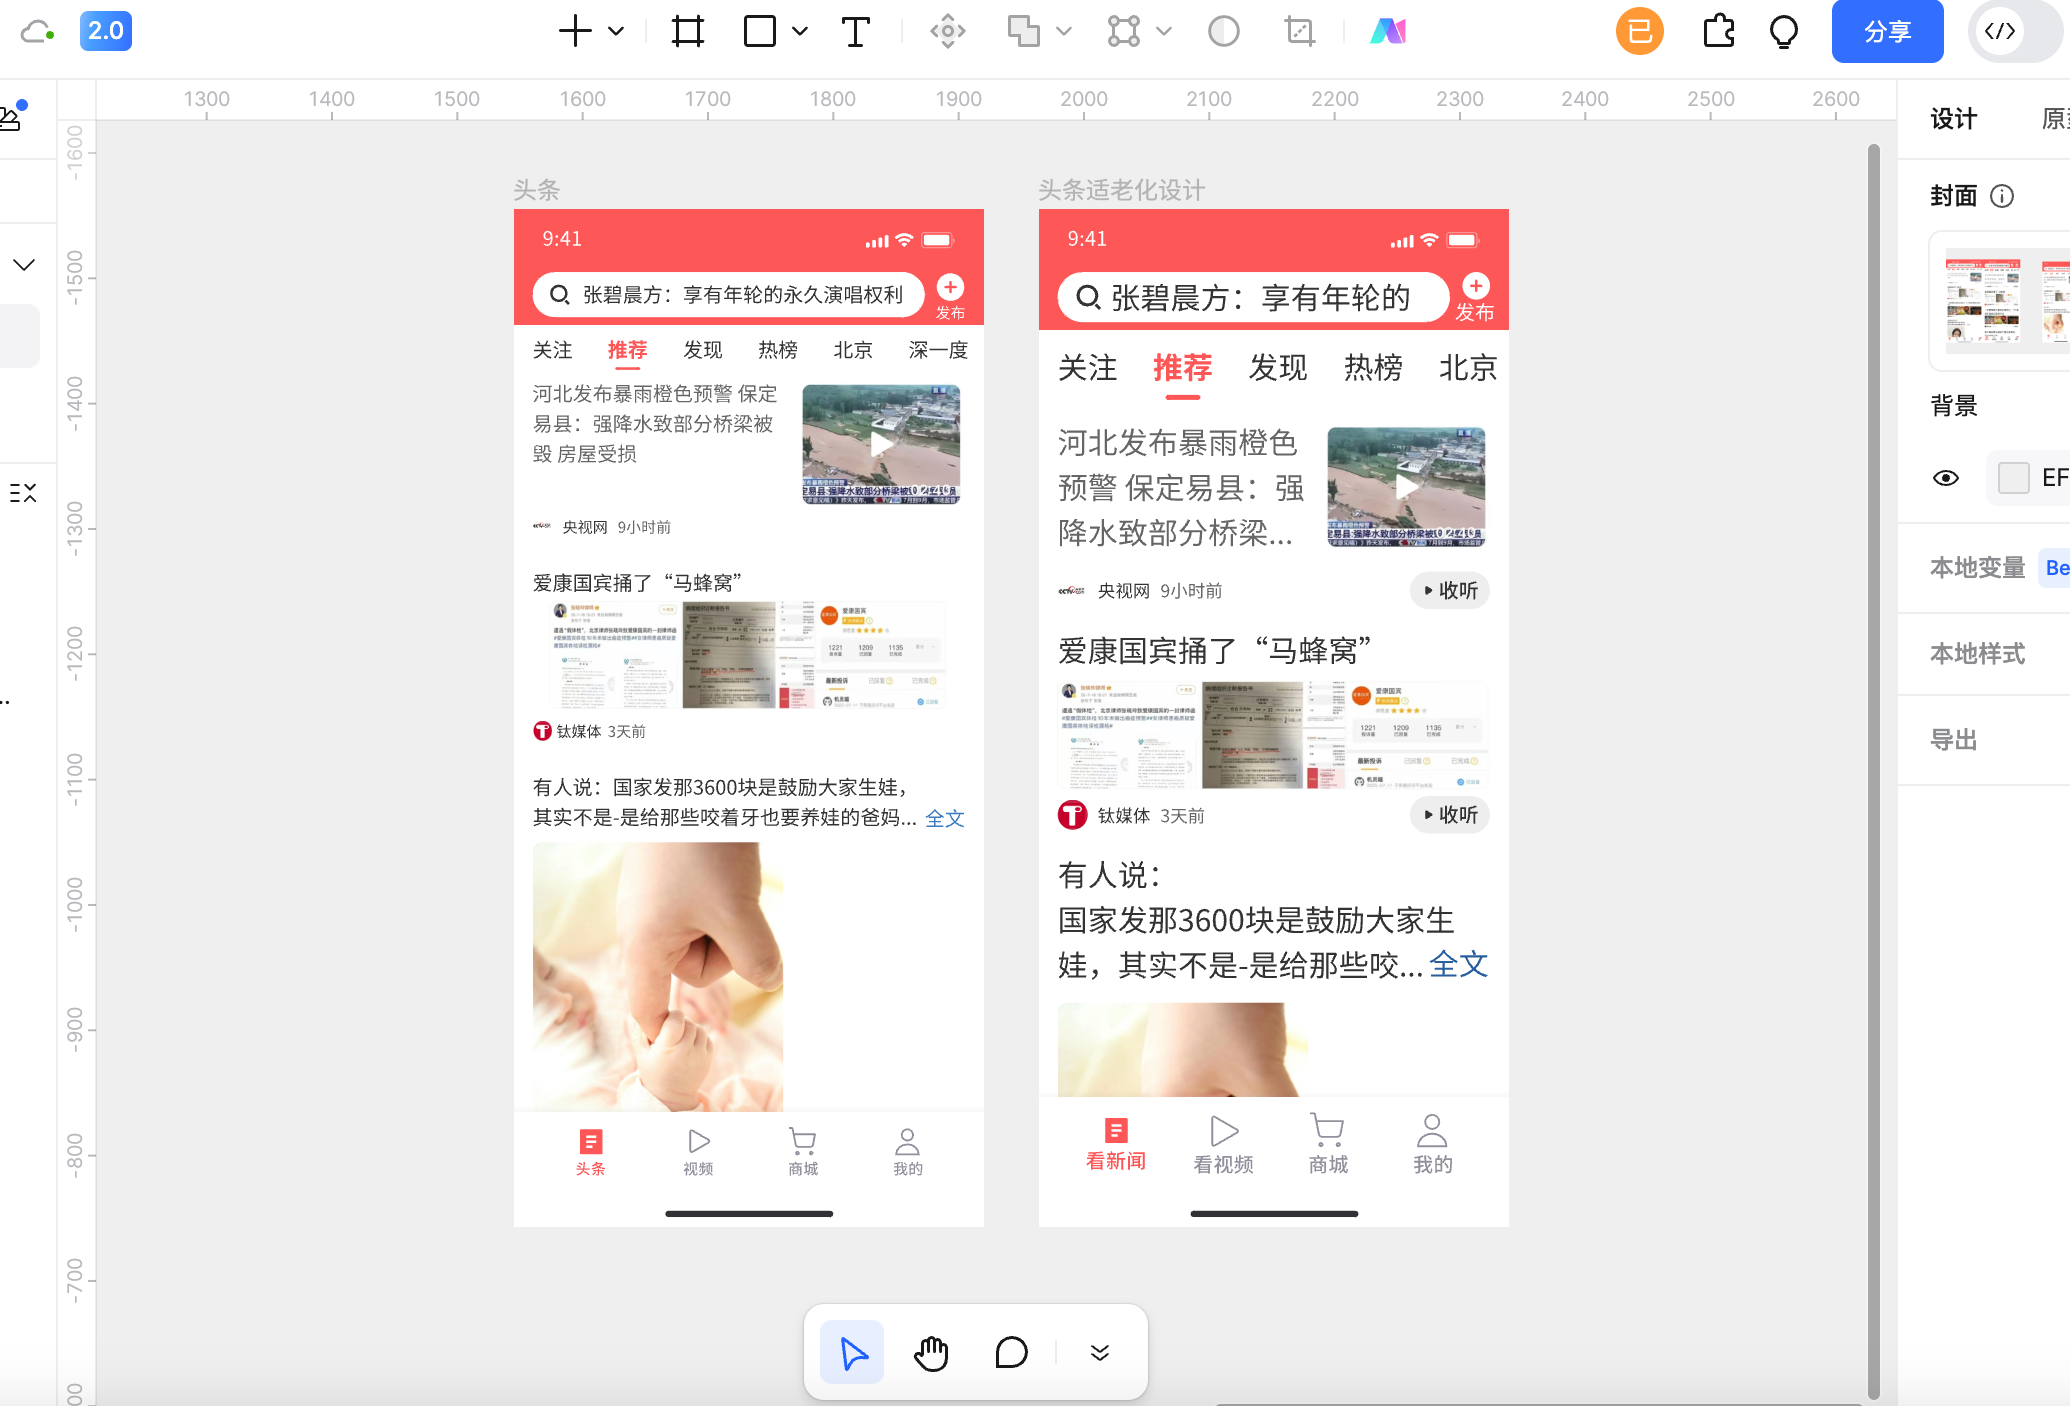Select 发现 tab in 头条 frame

point(703,351)
